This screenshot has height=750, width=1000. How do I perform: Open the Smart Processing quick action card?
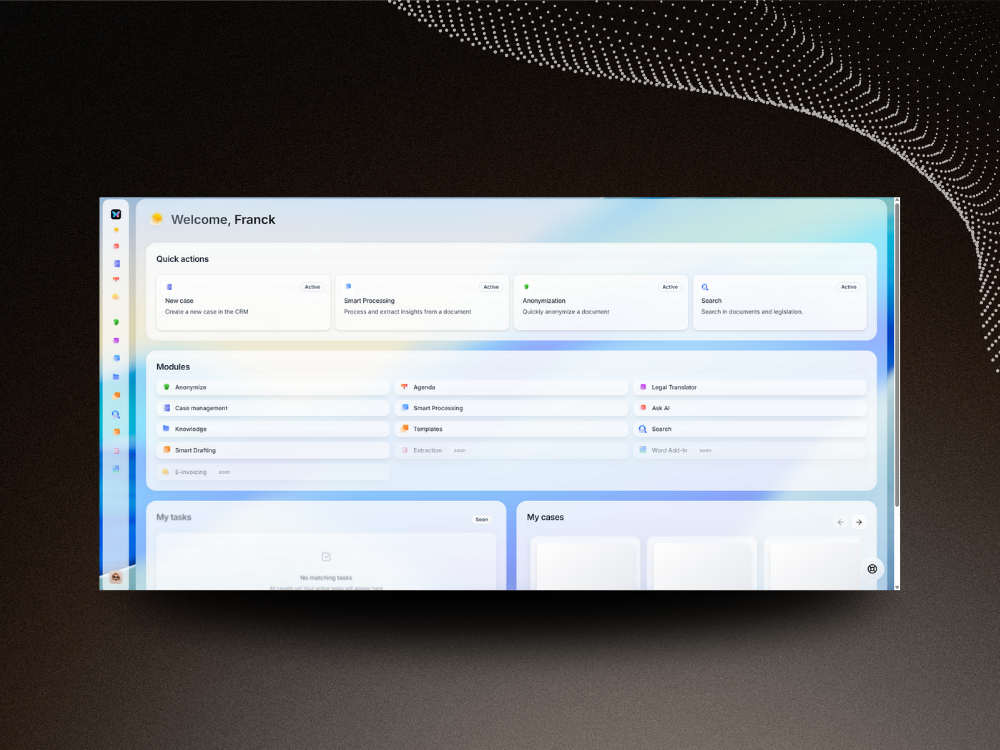pos(421,302)
